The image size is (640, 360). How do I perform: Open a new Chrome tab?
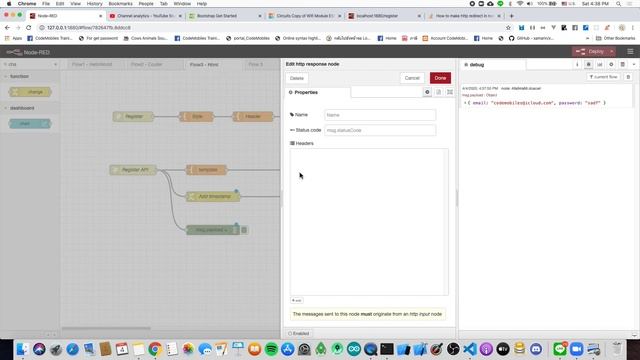point(512,16)
